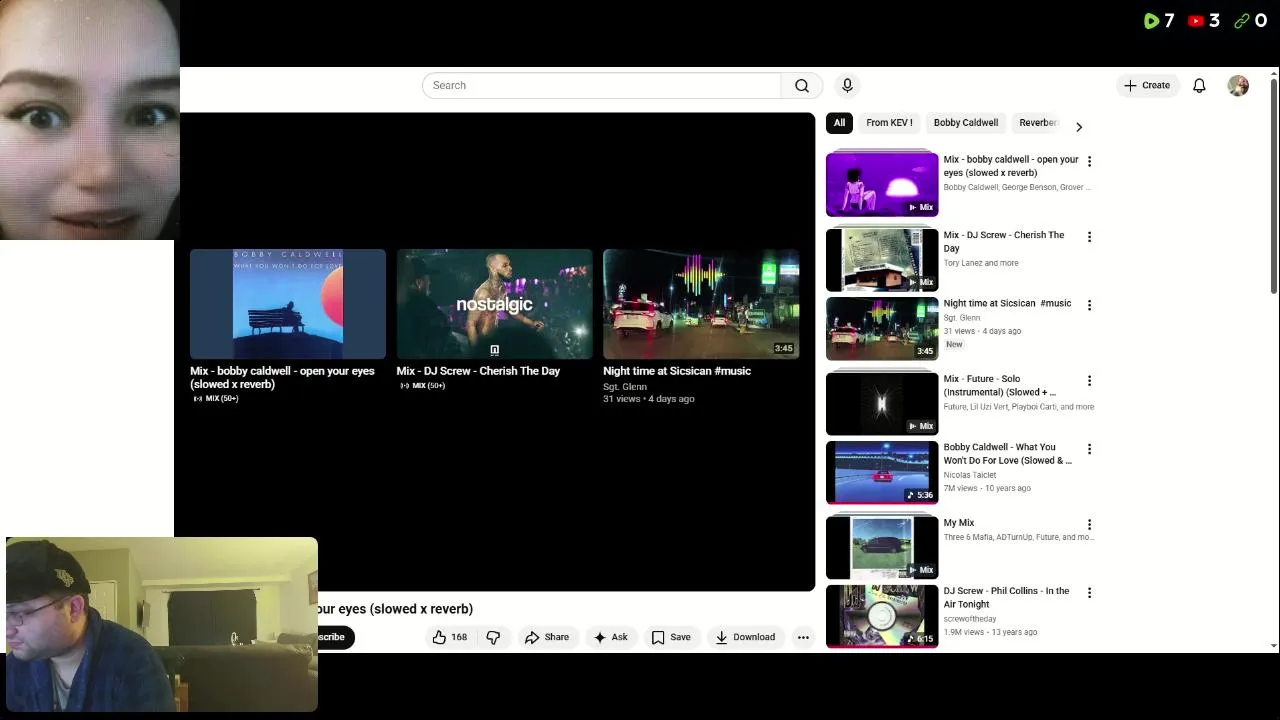
Task: Open options for Night time at Sicsican sidebar video
Action: (x=1089, y=305)
